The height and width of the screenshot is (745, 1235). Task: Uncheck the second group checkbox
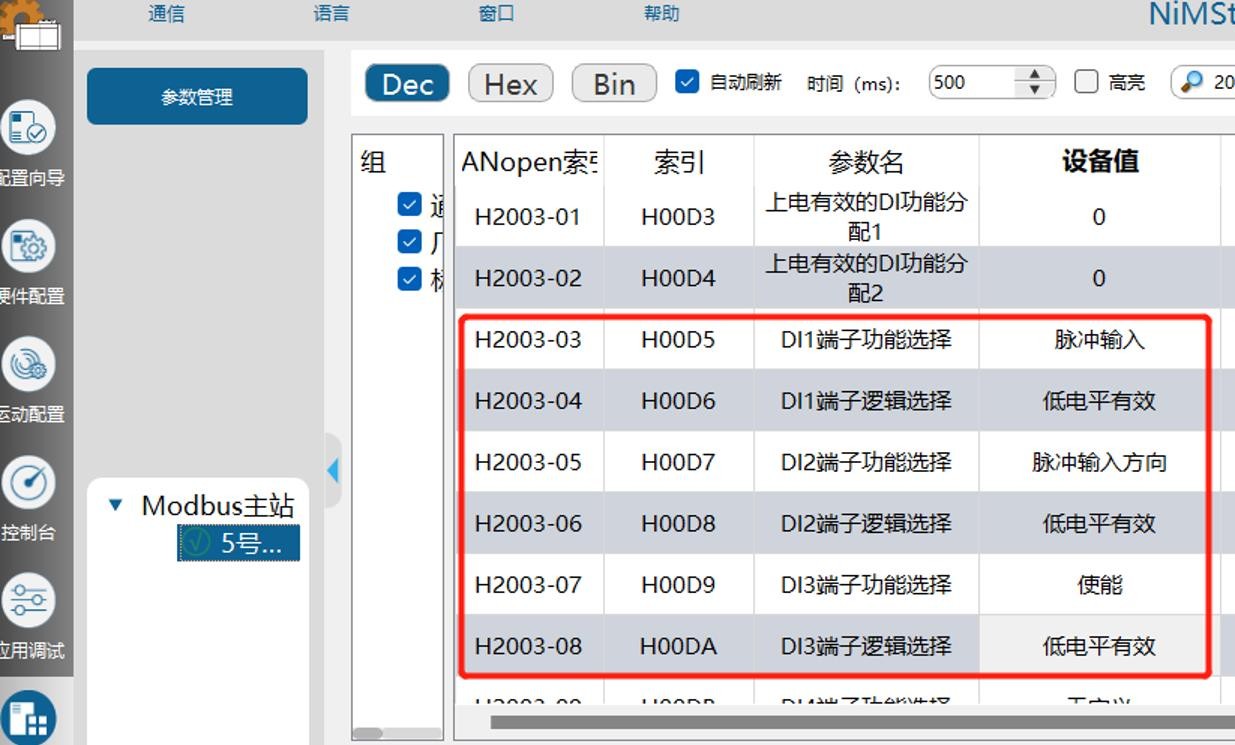pyautogui.click(x=409, y=241)
